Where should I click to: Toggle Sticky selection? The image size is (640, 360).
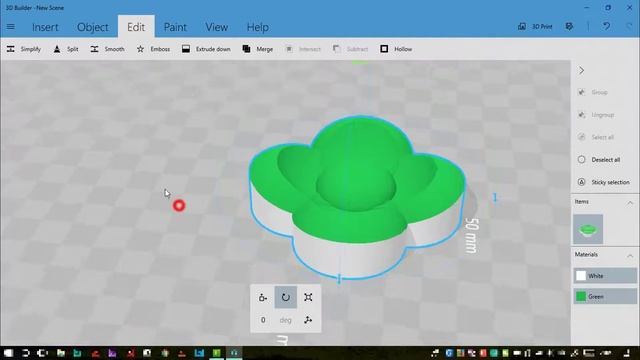tap(604, 182)
